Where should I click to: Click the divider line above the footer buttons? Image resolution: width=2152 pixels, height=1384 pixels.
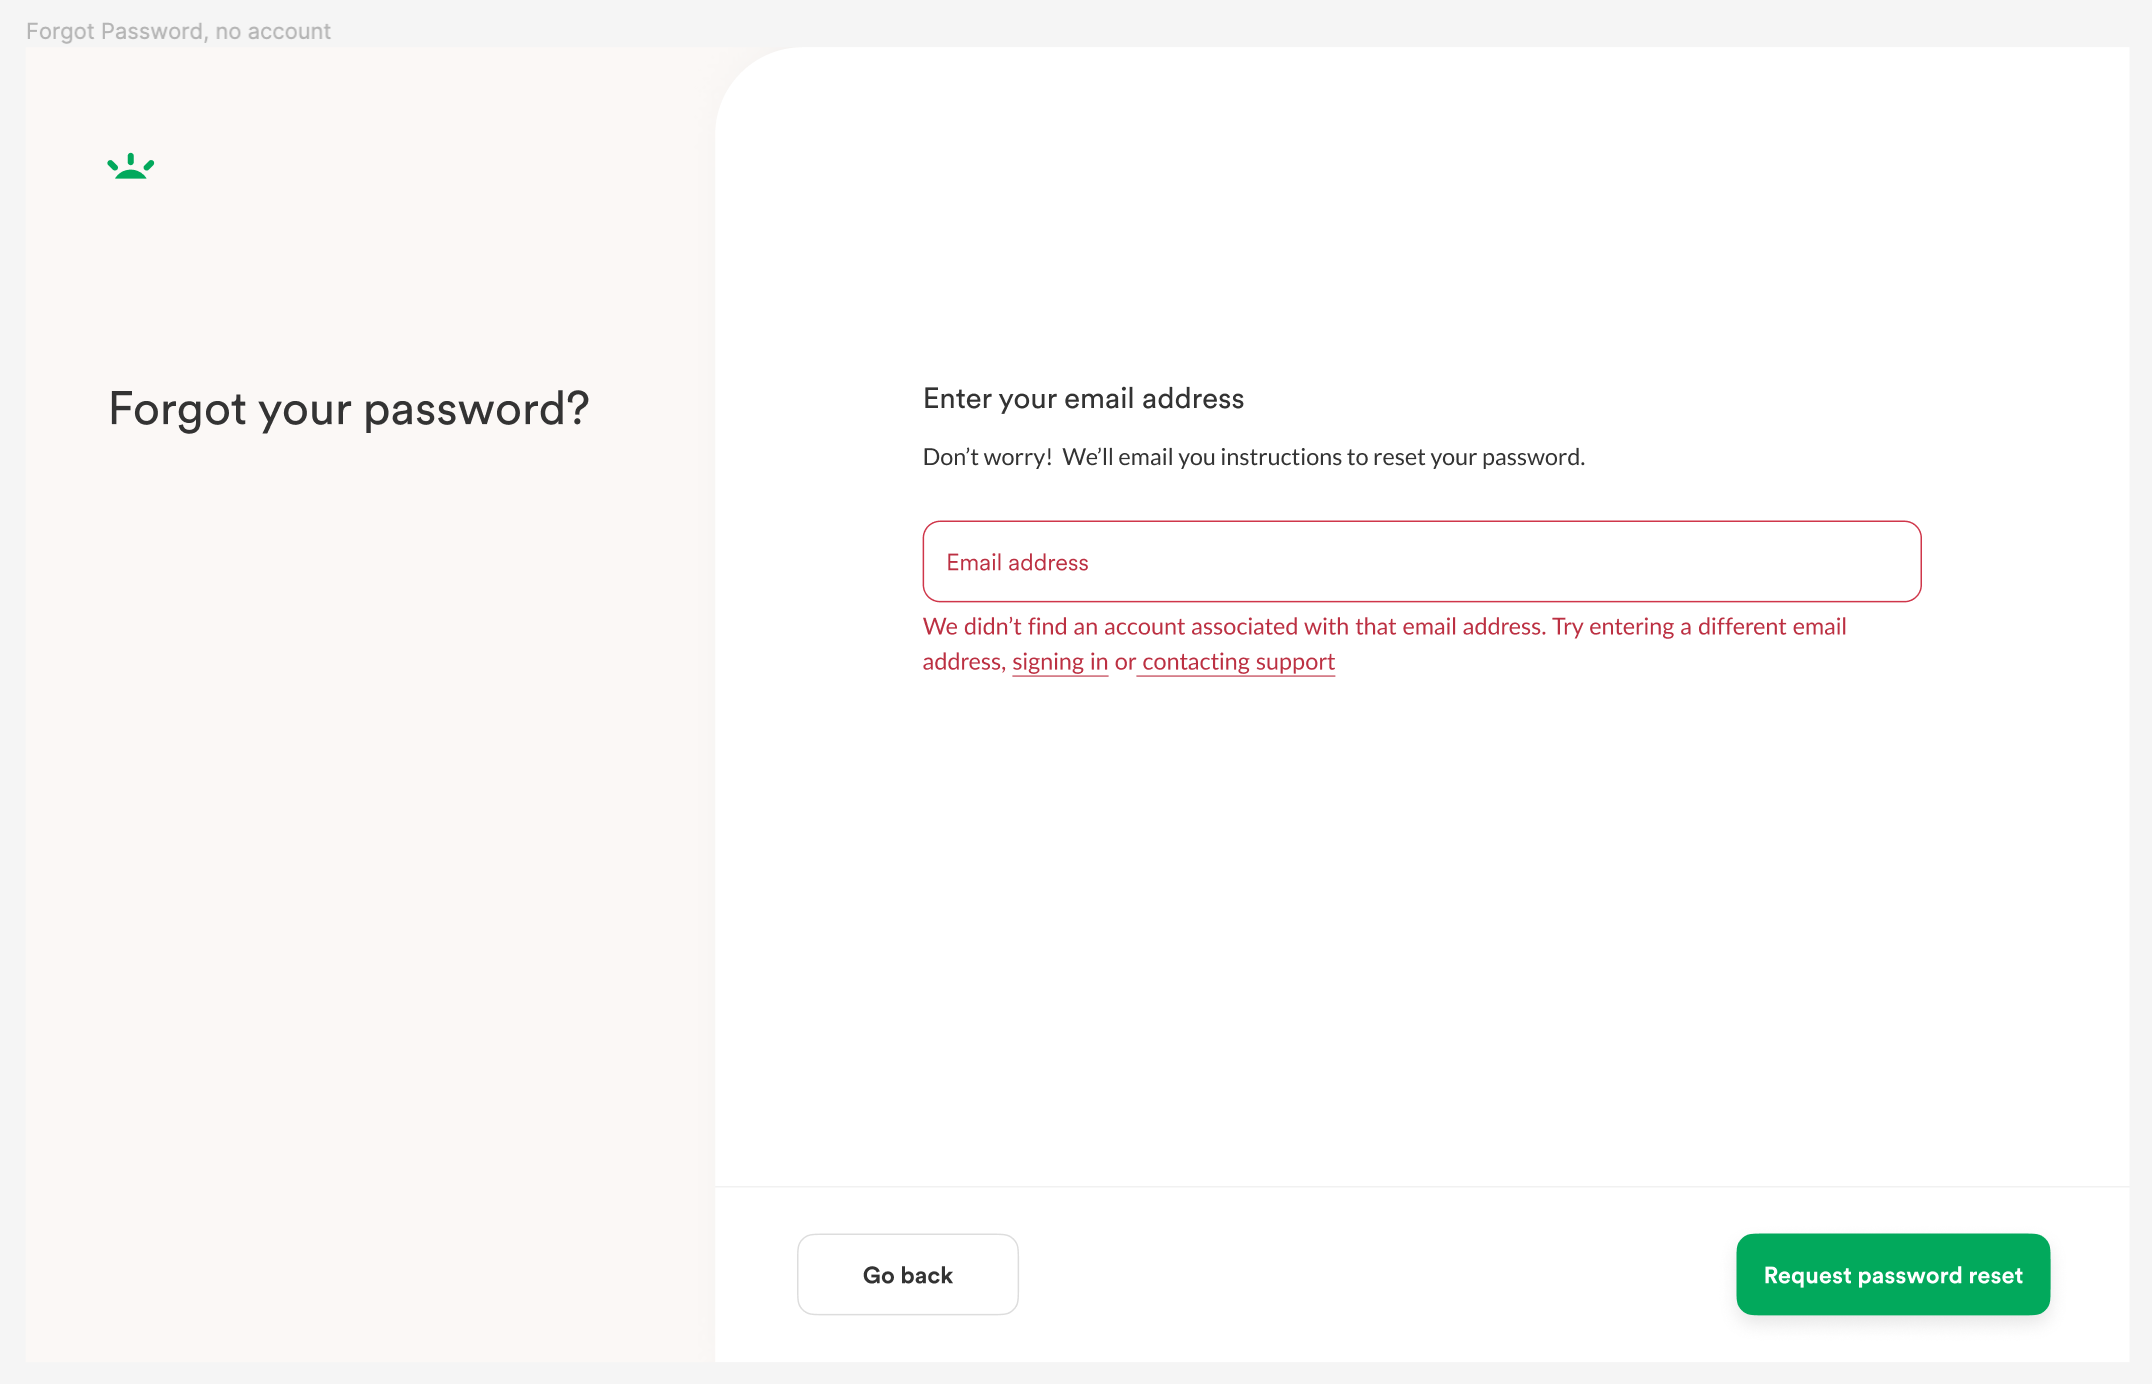1422,1187
